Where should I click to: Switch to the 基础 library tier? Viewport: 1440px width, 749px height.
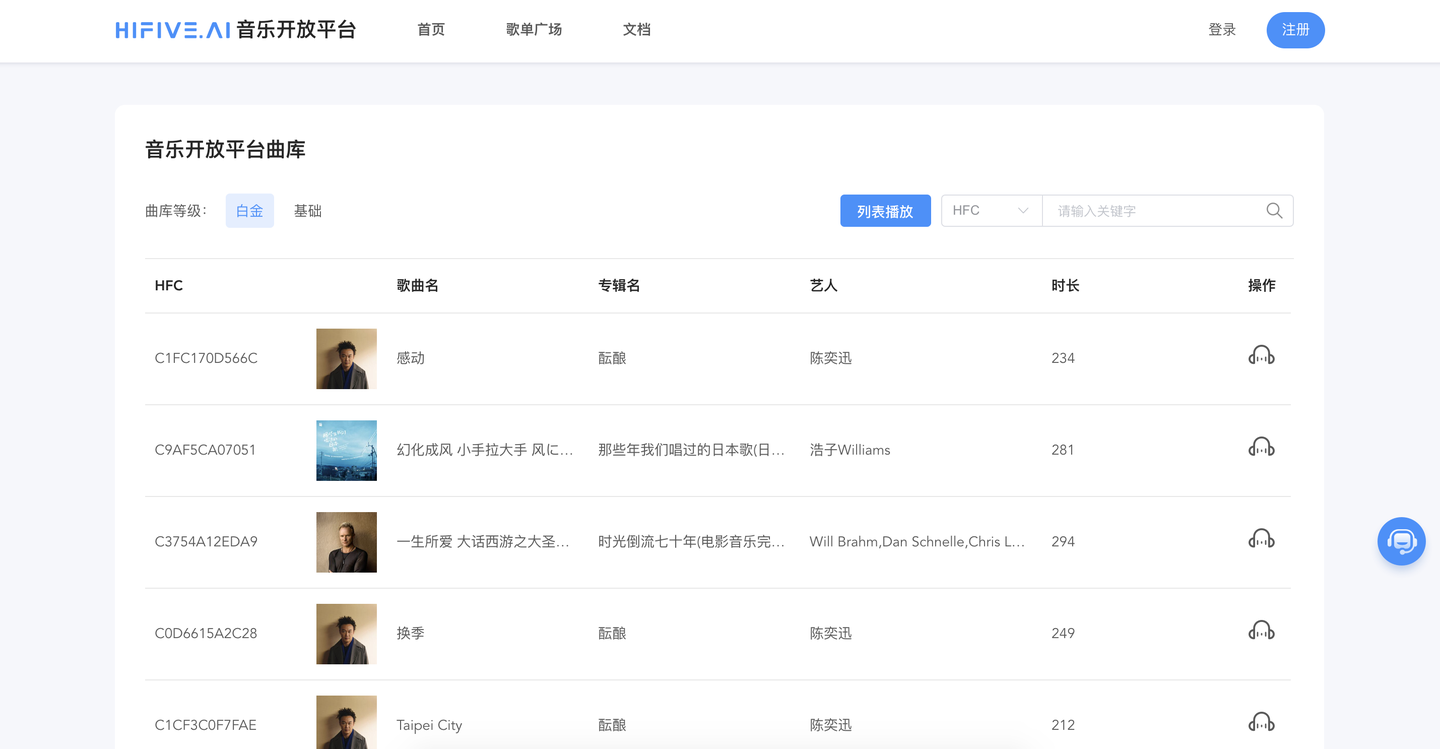(x=307, y=210)
